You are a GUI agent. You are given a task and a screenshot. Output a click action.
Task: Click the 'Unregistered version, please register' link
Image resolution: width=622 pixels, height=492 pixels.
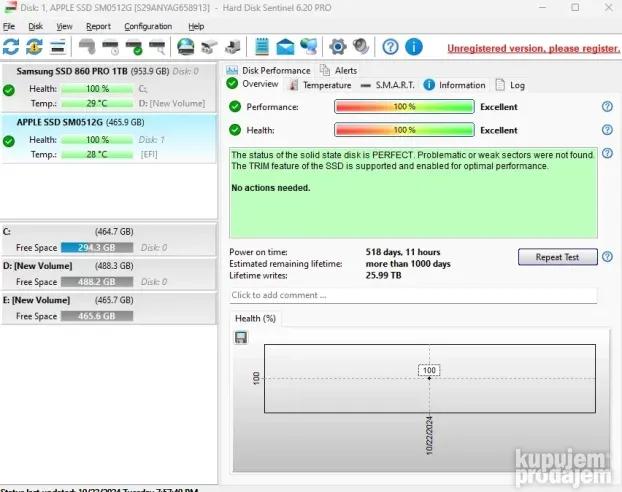click(532, 48)
